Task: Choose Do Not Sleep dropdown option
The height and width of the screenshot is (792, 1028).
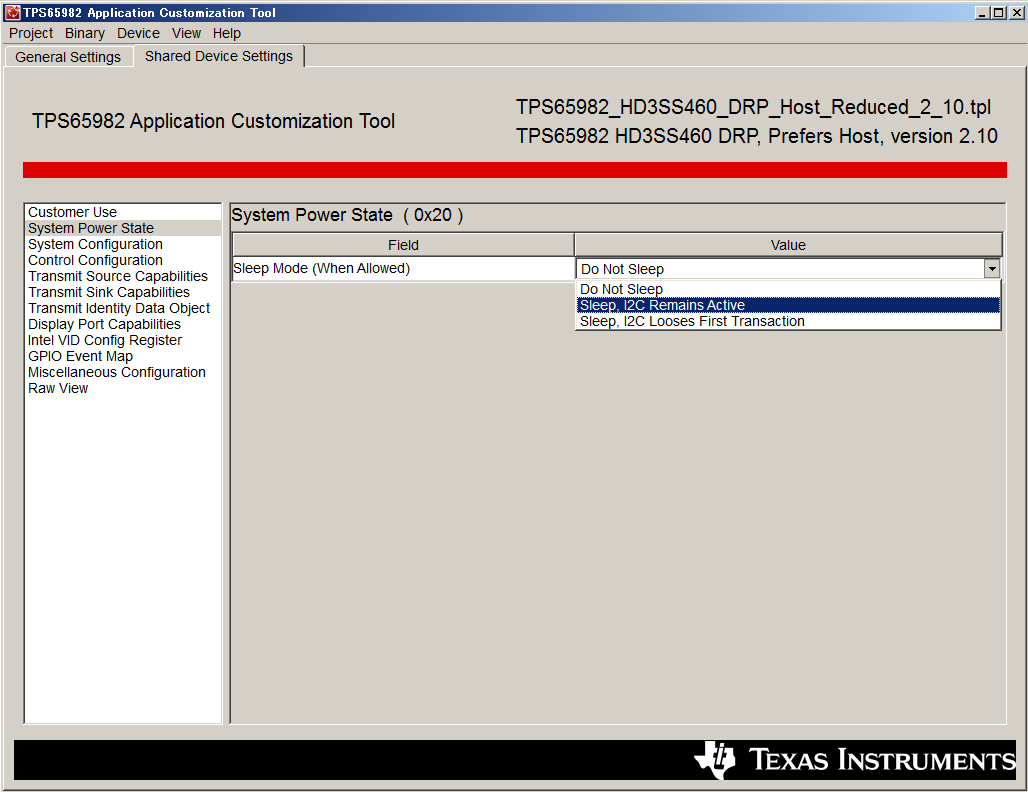Action: pos(788,289)
